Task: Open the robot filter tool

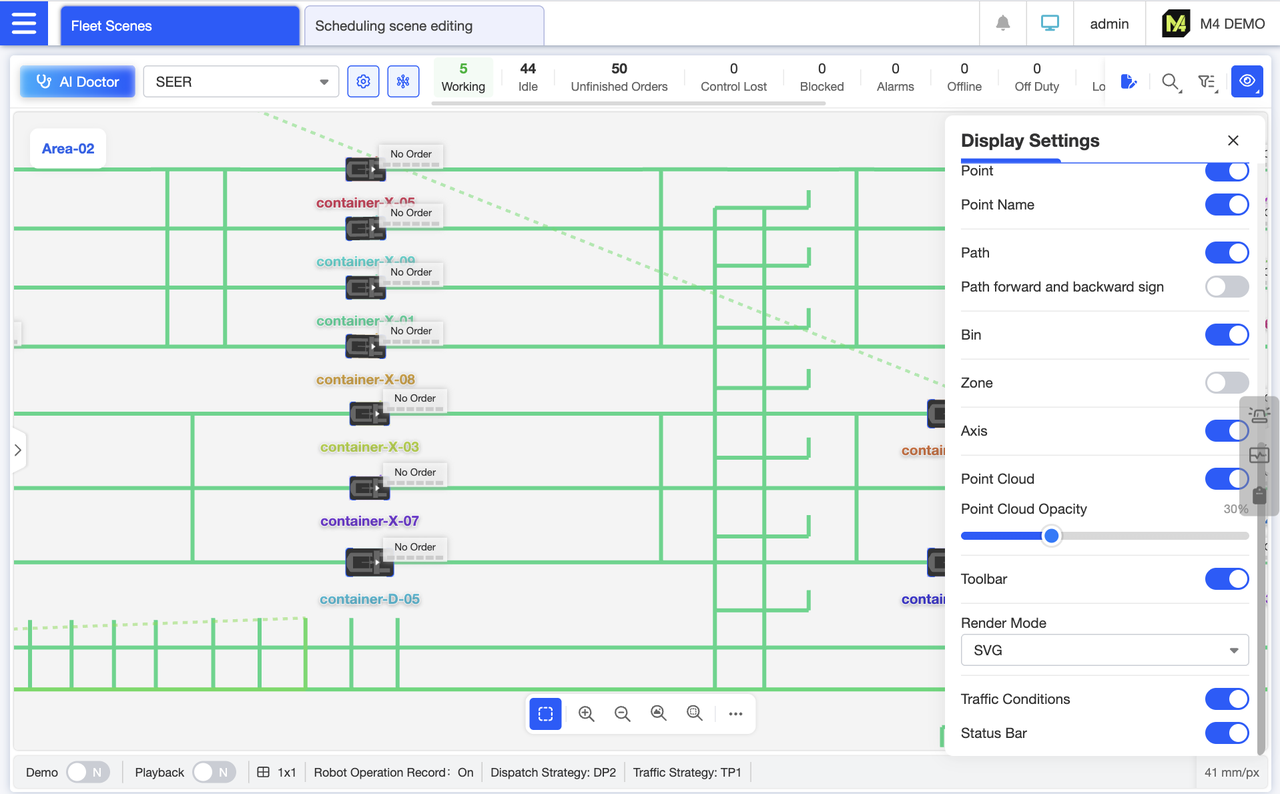Action: (x=1207, y=82)
